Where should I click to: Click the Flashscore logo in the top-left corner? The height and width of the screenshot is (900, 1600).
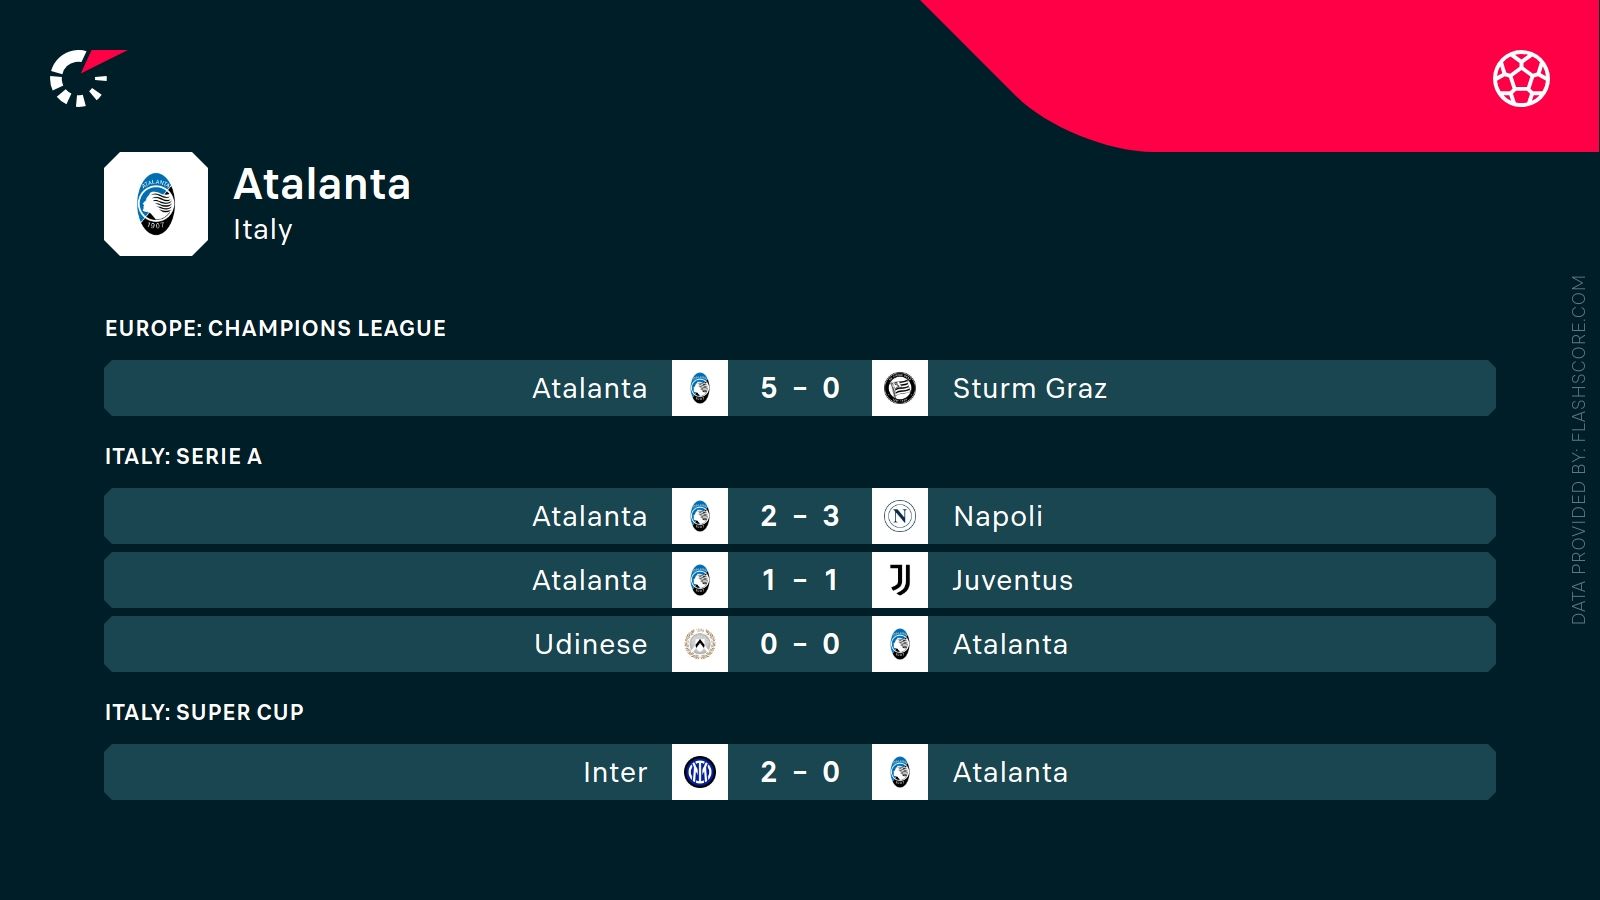[85, 77]
